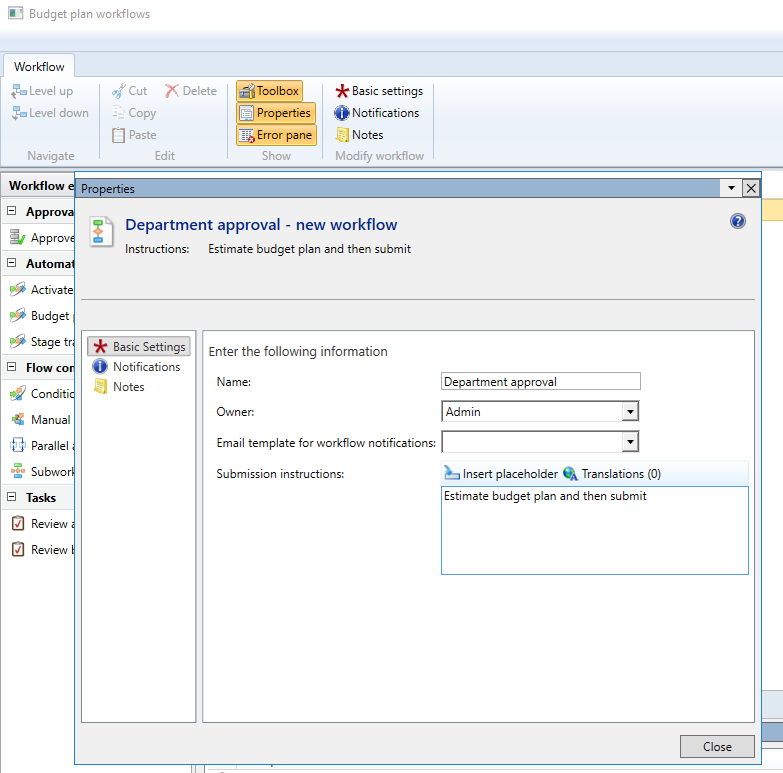Toggle the Toolbox pane button
Image resolution: width=783 pixels, height=773 pixels.
[269, 91]
